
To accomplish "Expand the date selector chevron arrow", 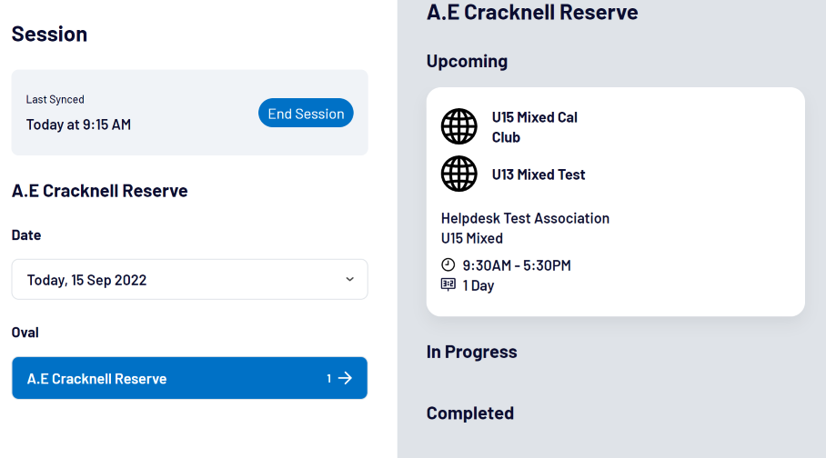I will pyautogui.click(x=349, y=279).
